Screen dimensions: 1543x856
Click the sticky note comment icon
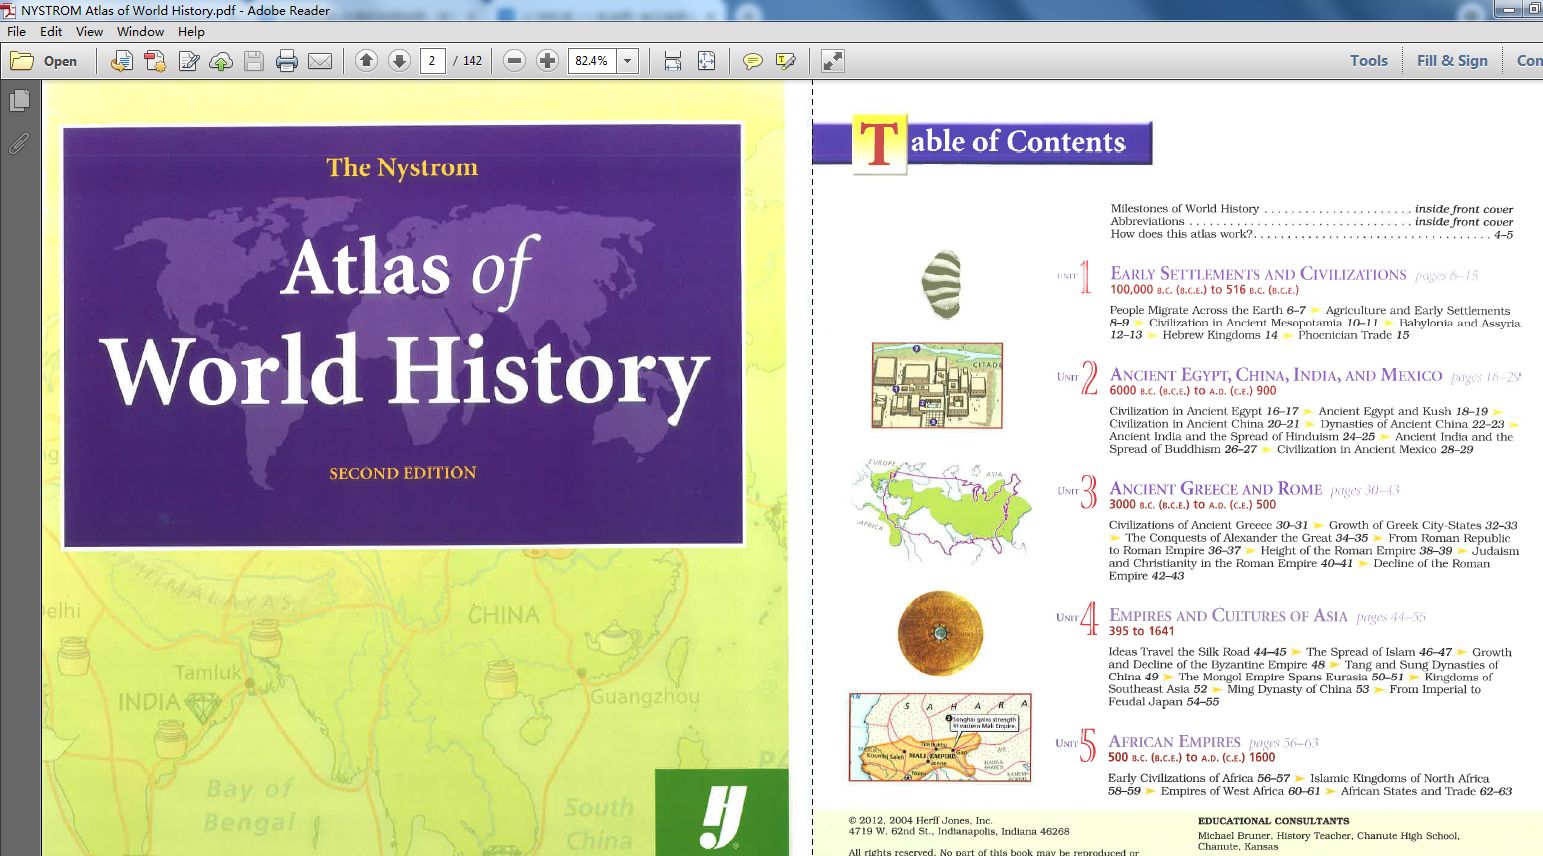(x=752, y=61)
